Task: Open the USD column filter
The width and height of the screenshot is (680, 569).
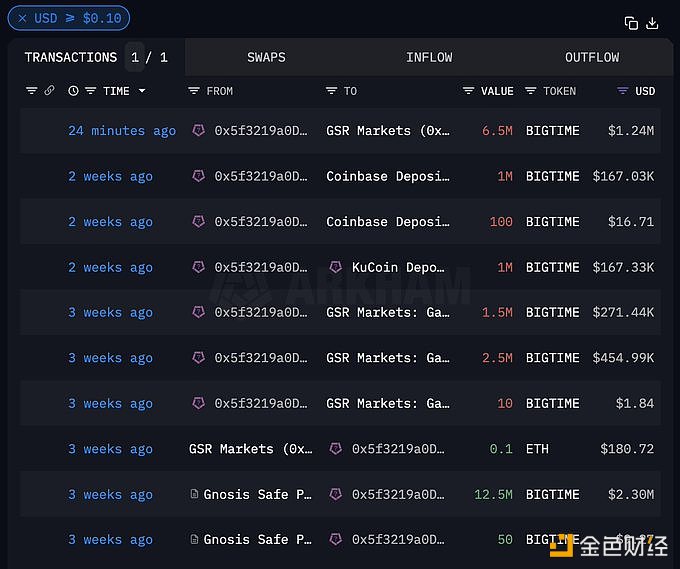Action: (623, 91)
